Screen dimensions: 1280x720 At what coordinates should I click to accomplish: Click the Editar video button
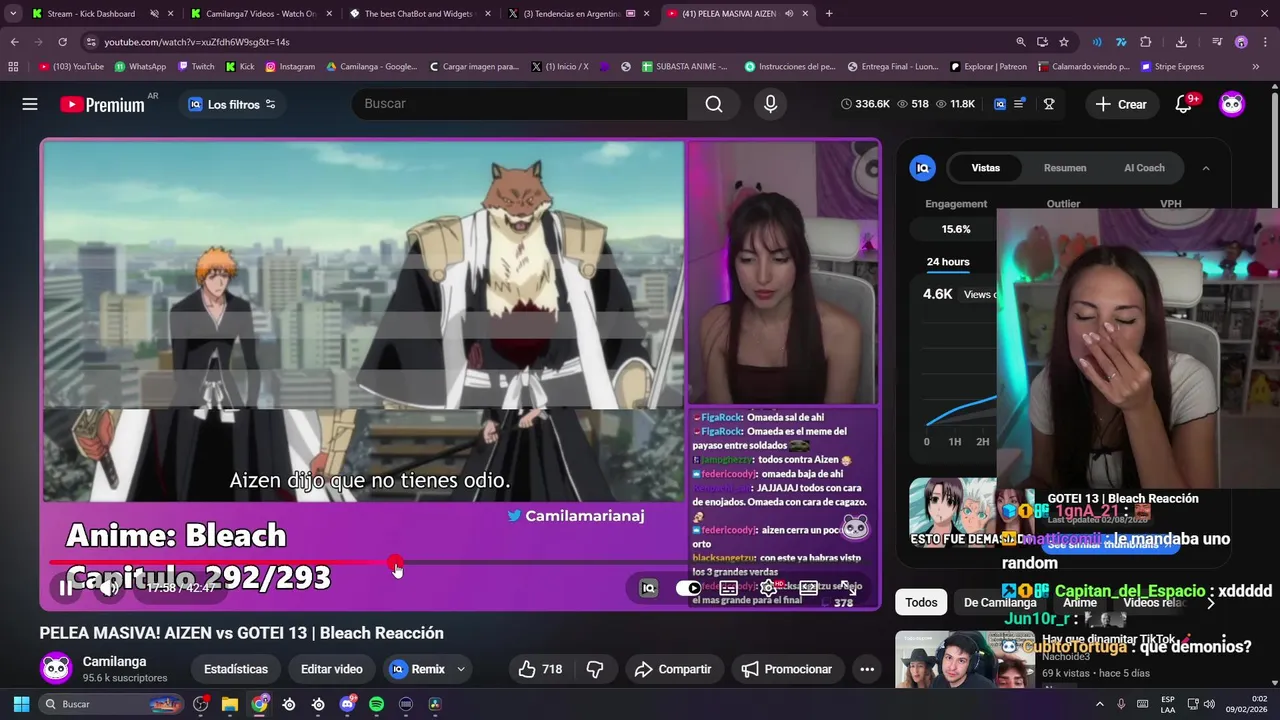point(332,669)
